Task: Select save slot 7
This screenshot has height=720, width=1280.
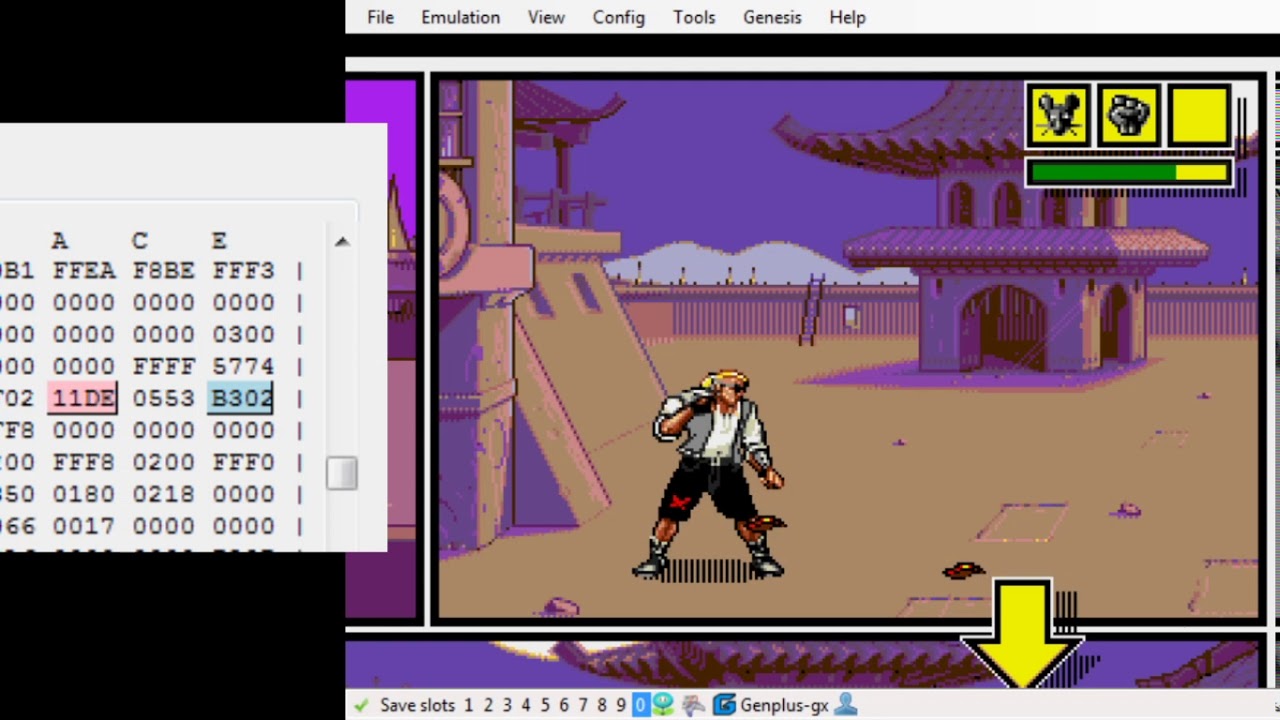Action: click(583, 705)
